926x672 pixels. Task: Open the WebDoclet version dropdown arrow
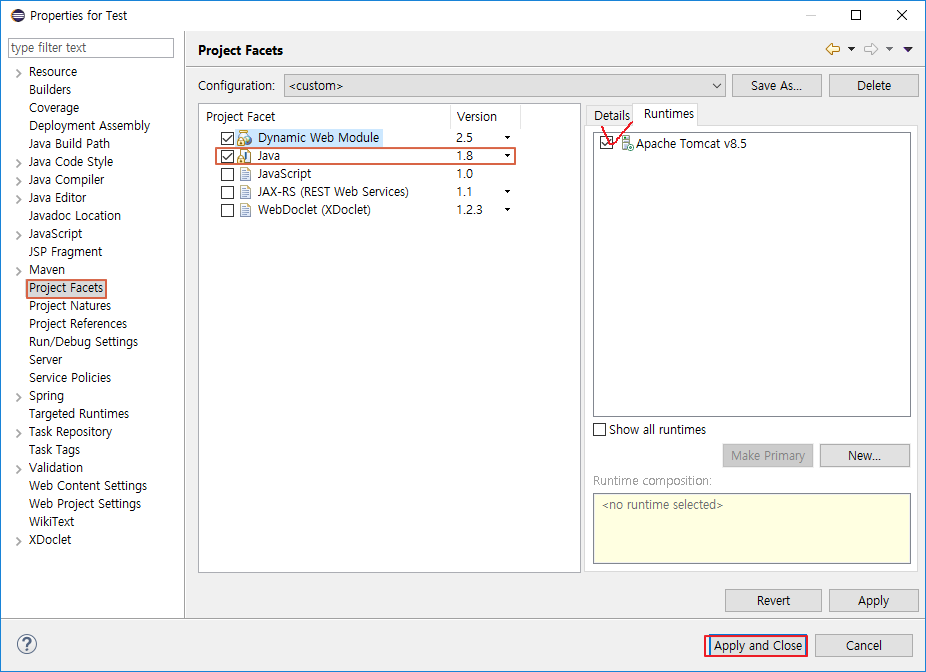[x=507, y=210]
